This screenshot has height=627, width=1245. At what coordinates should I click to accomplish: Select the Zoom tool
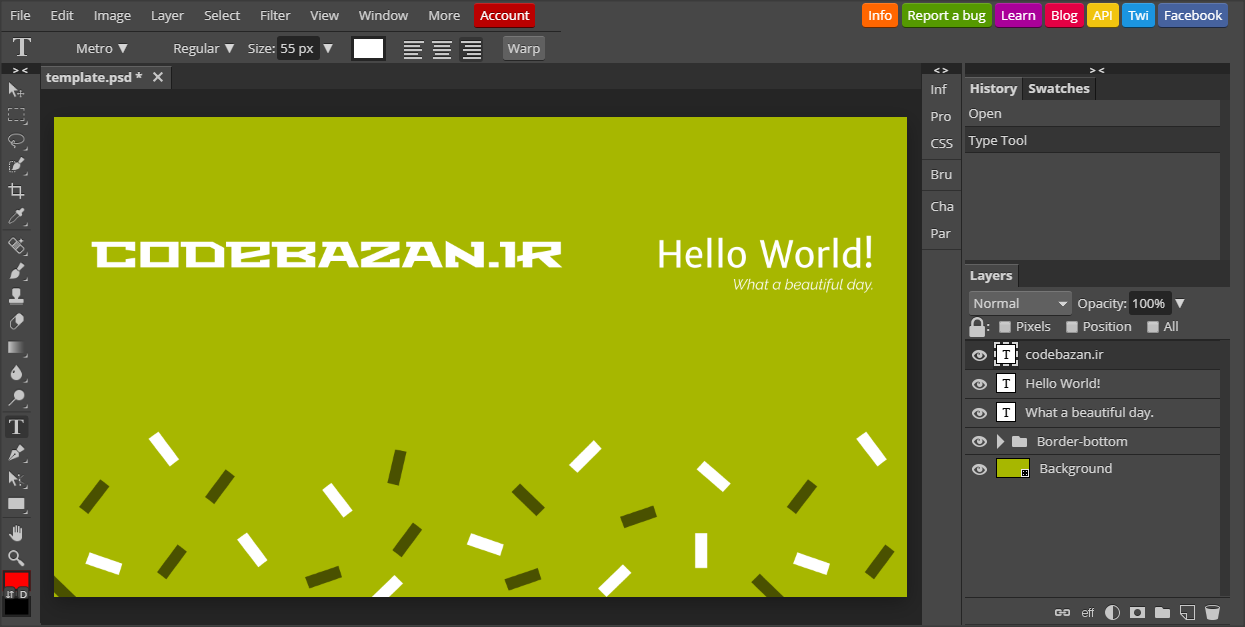pyautogui.click(x=17, y=558)
